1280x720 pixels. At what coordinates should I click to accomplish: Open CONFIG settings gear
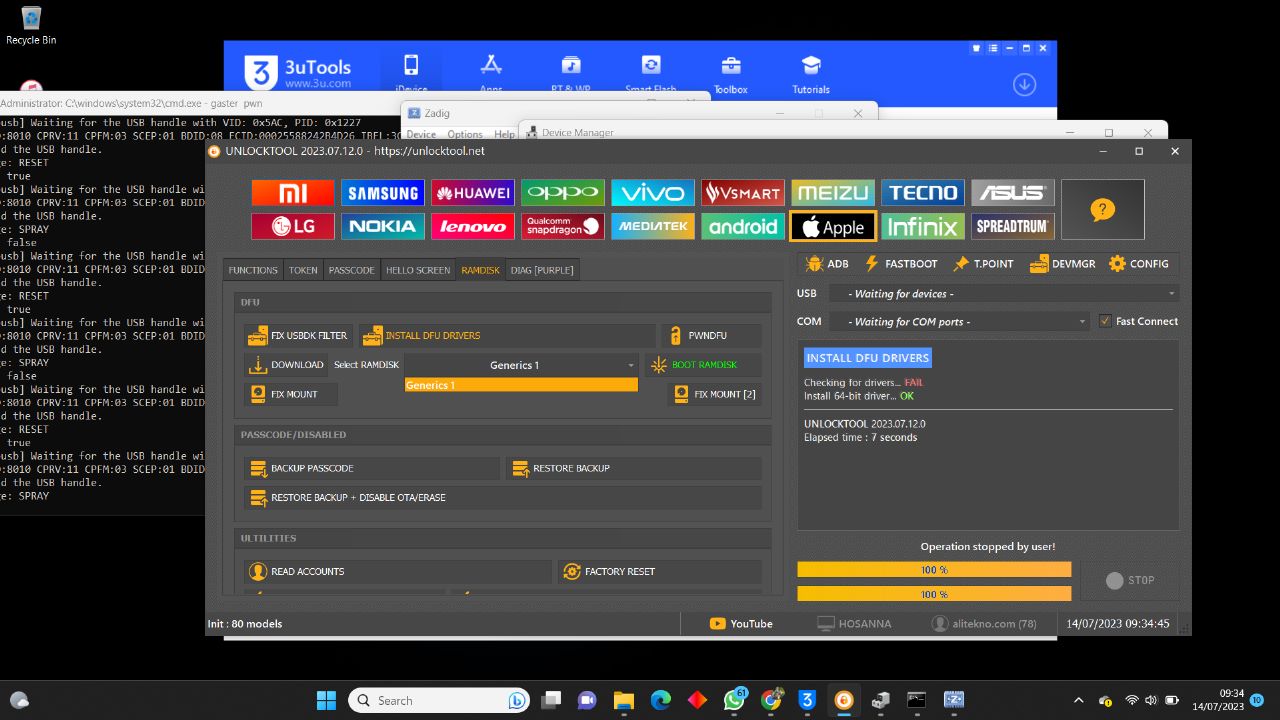click(x=1139, y=264)
